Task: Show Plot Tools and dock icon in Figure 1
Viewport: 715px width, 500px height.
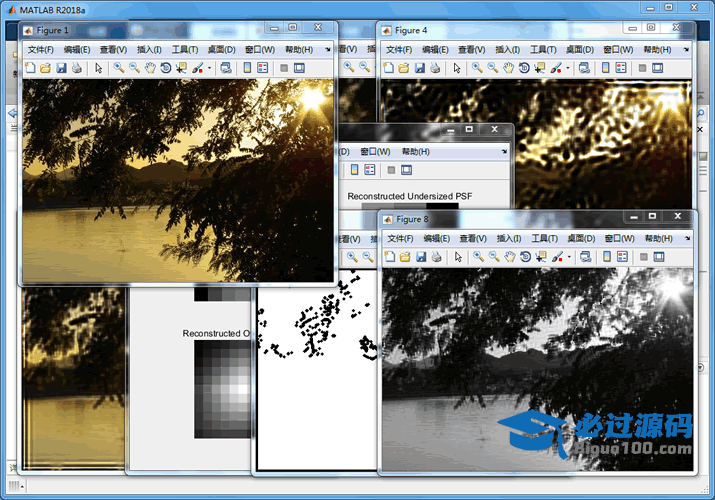Action: click(x=299, y=68)
